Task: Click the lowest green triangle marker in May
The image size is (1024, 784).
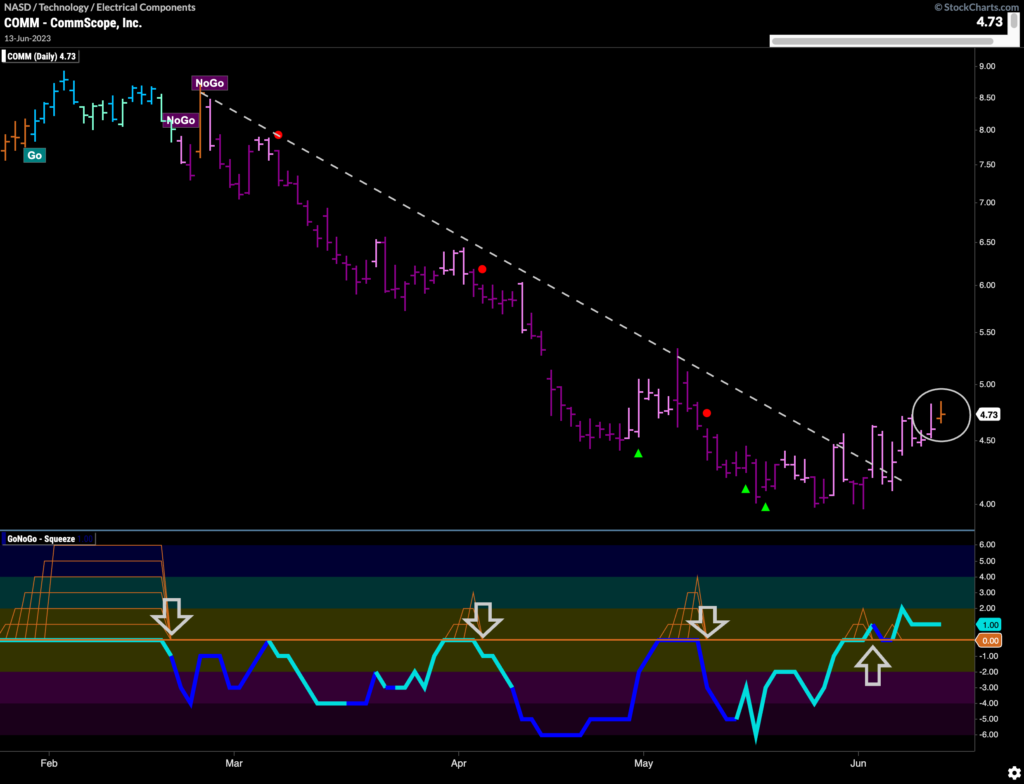Action: [766, 508]
